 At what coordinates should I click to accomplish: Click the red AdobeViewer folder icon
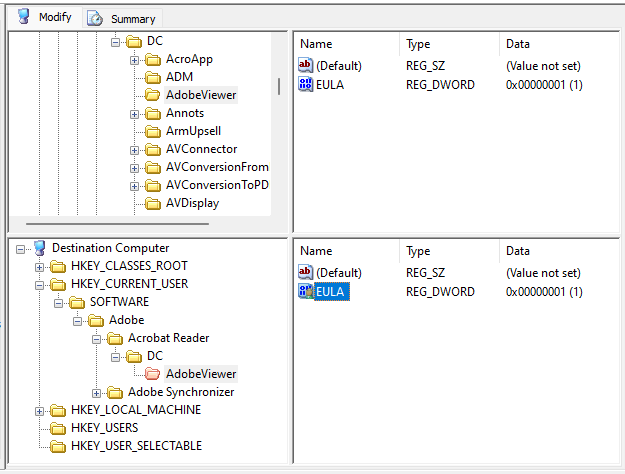pyautogui.click(x=153, y=374)
